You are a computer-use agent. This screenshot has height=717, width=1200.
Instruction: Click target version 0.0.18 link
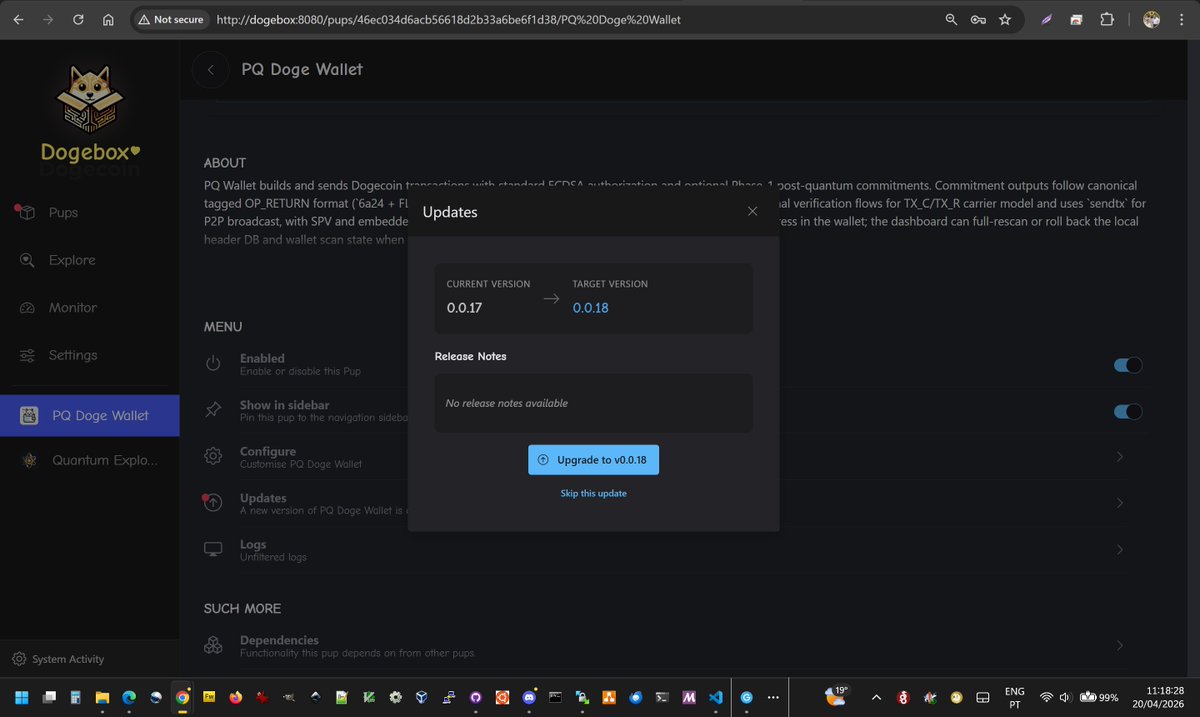point(590,308)
